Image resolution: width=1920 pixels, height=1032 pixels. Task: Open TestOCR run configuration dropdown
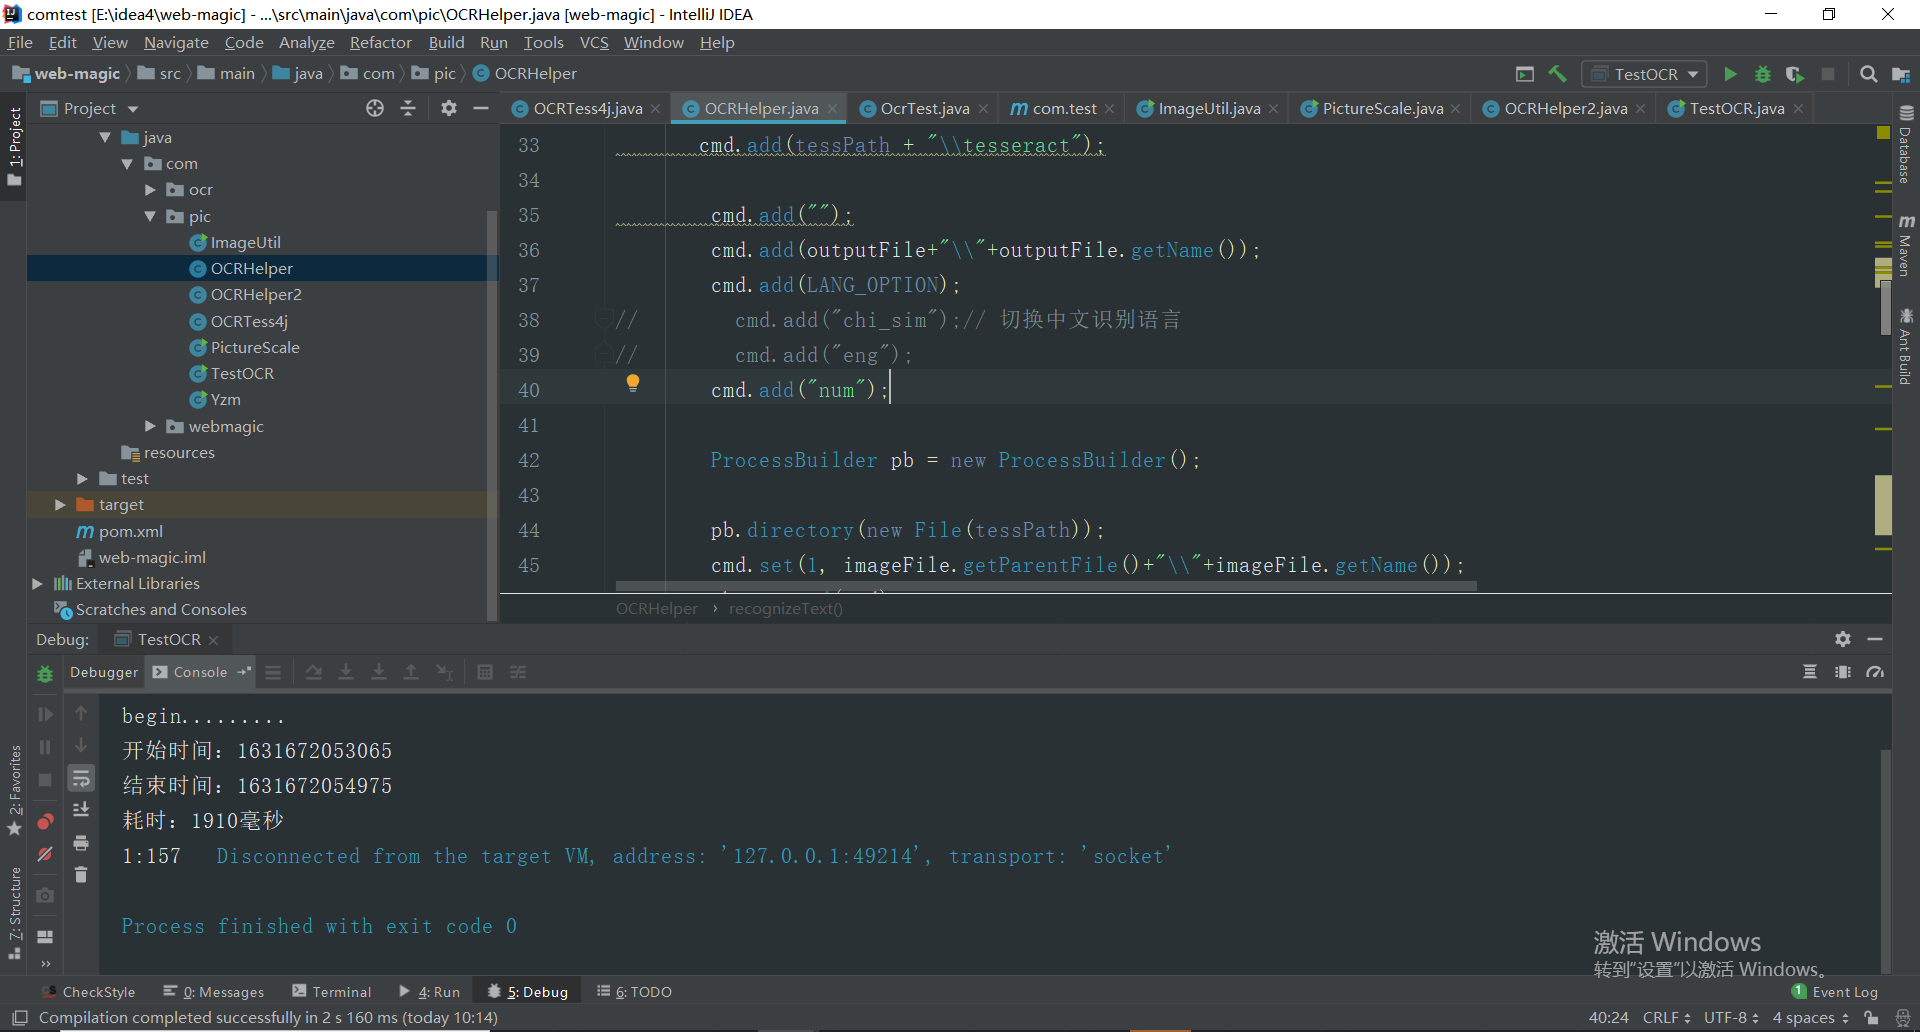1645,74
